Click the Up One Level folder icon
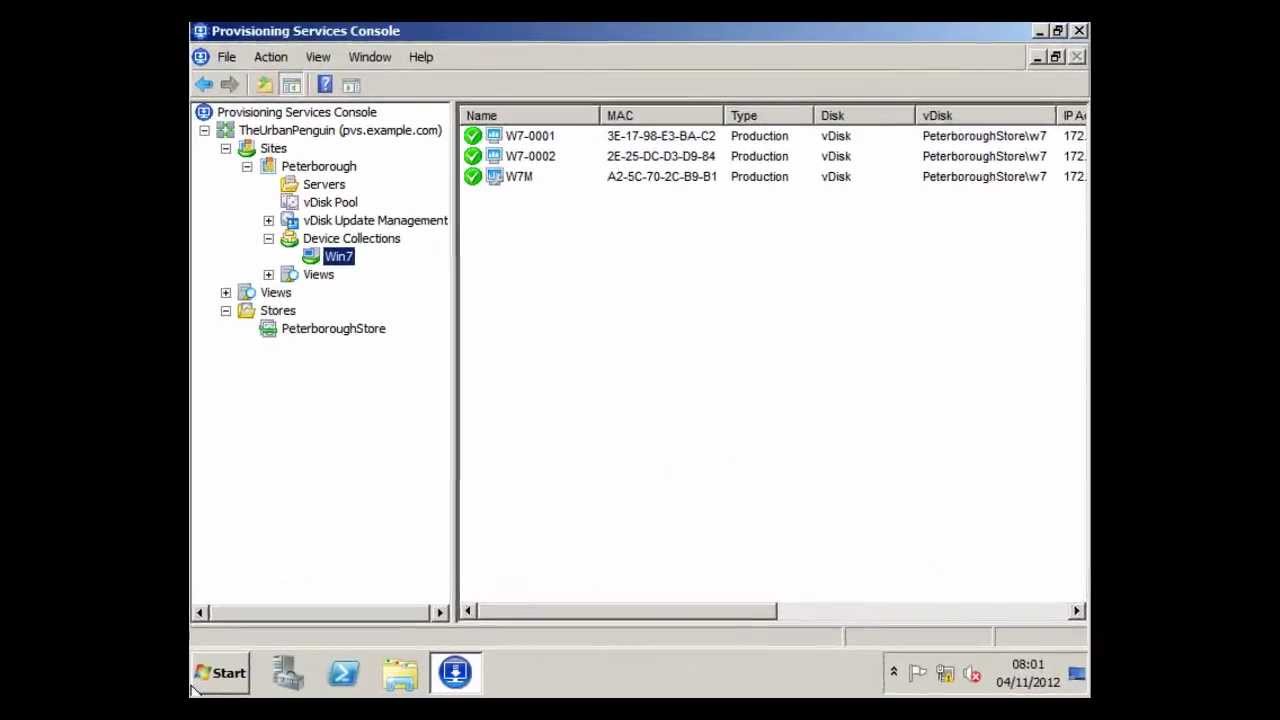The height and width of the screenshot is (720, 1280). (x=265, y=85)
